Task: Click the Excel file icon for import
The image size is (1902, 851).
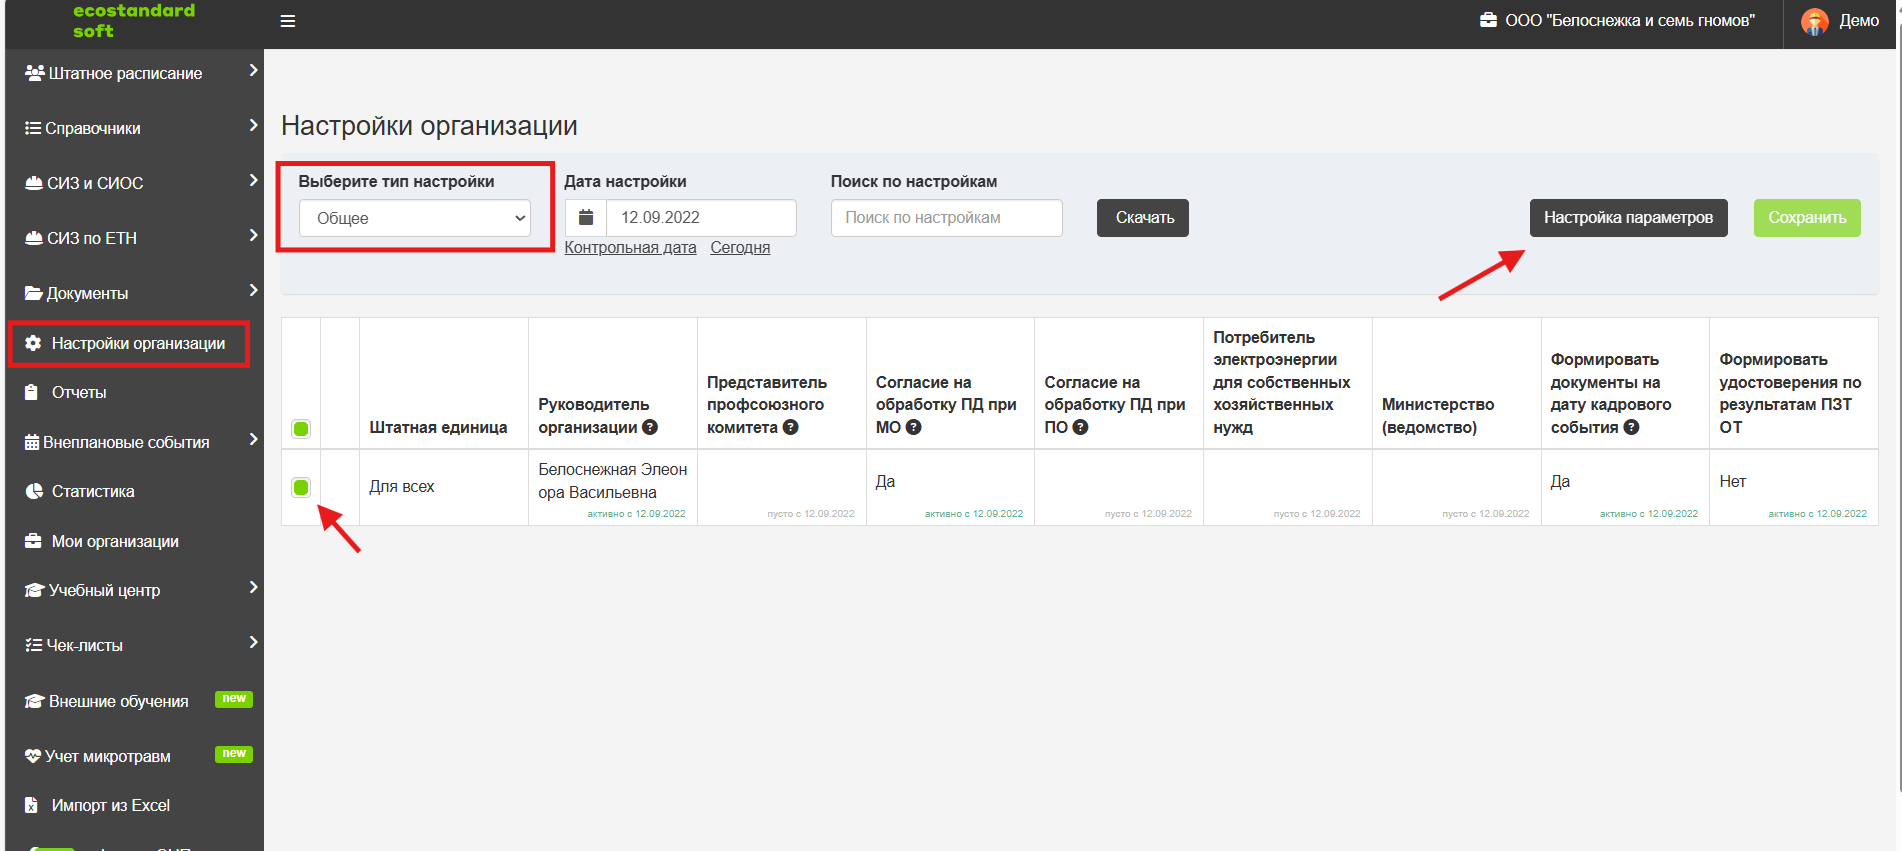Action: [31, 805]
